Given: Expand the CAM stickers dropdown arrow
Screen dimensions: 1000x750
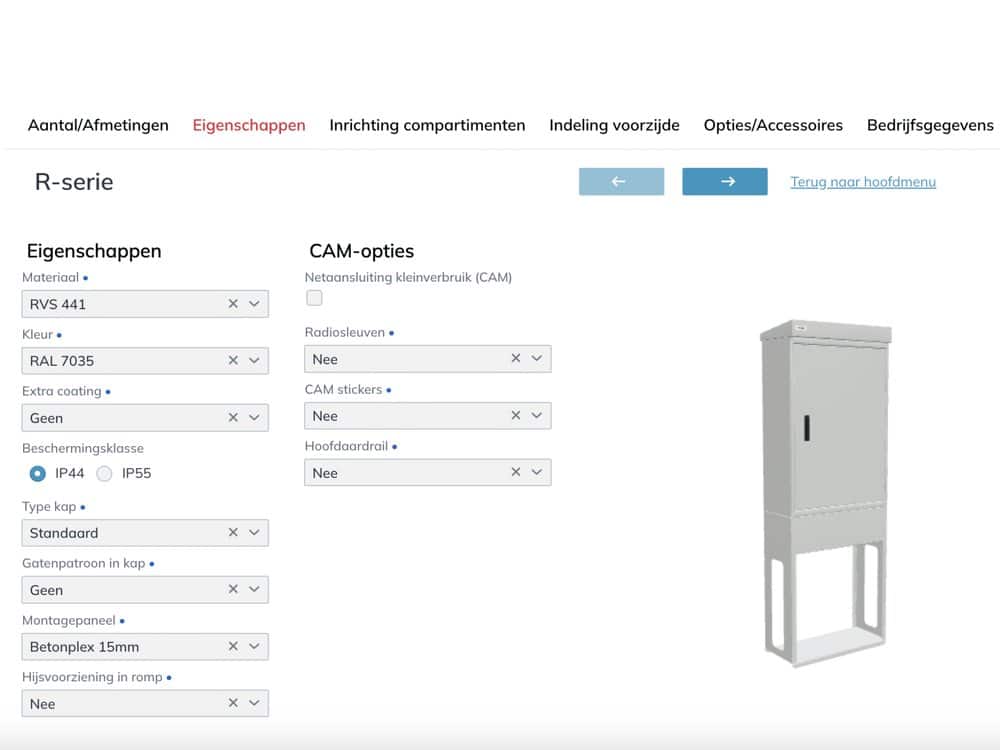Looking at the screenshot, I should [537, 415].
